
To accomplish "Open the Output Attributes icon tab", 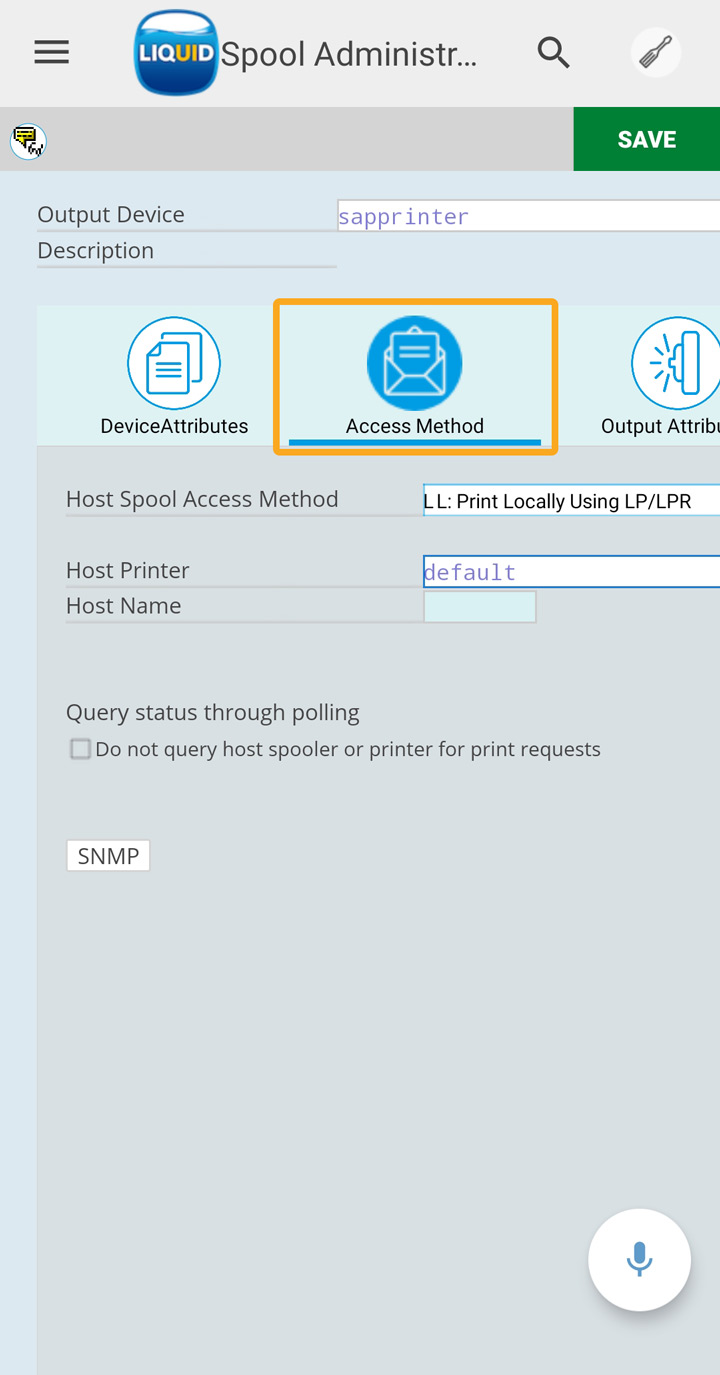I will coord(675,364).
